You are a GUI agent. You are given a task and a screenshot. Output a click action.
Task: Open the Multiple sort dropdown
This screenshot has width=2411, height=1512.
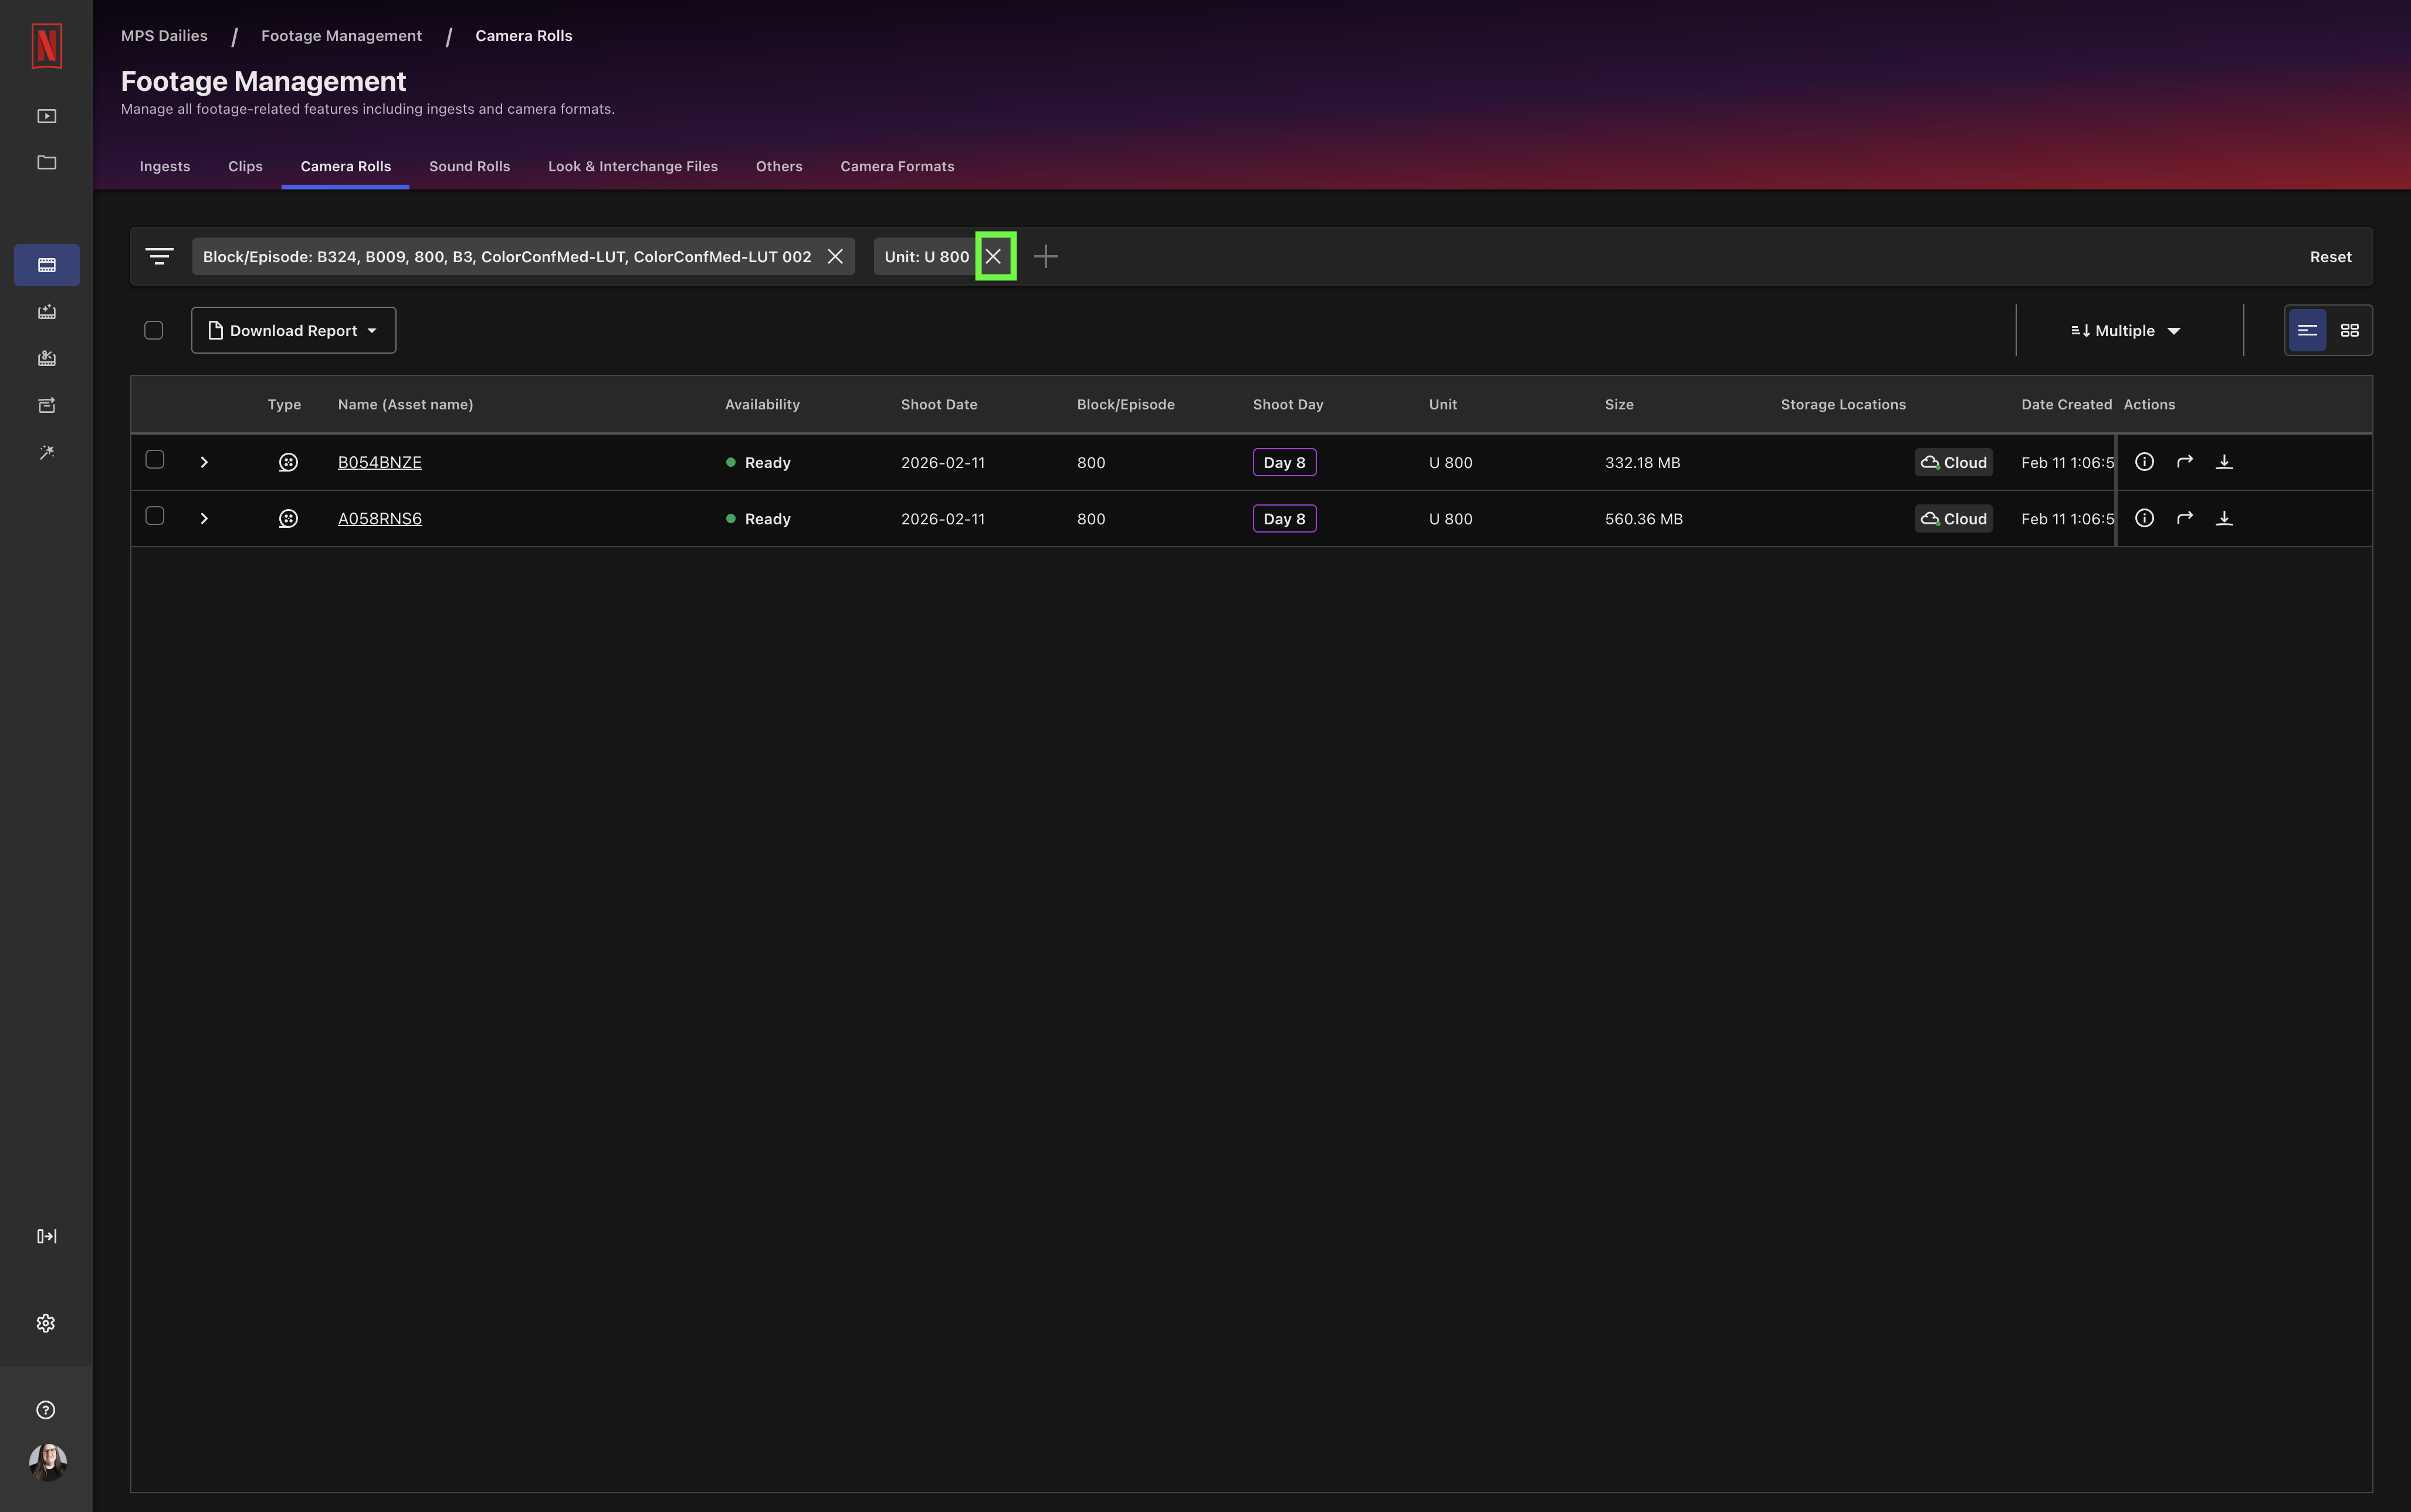pos(2125,330)
